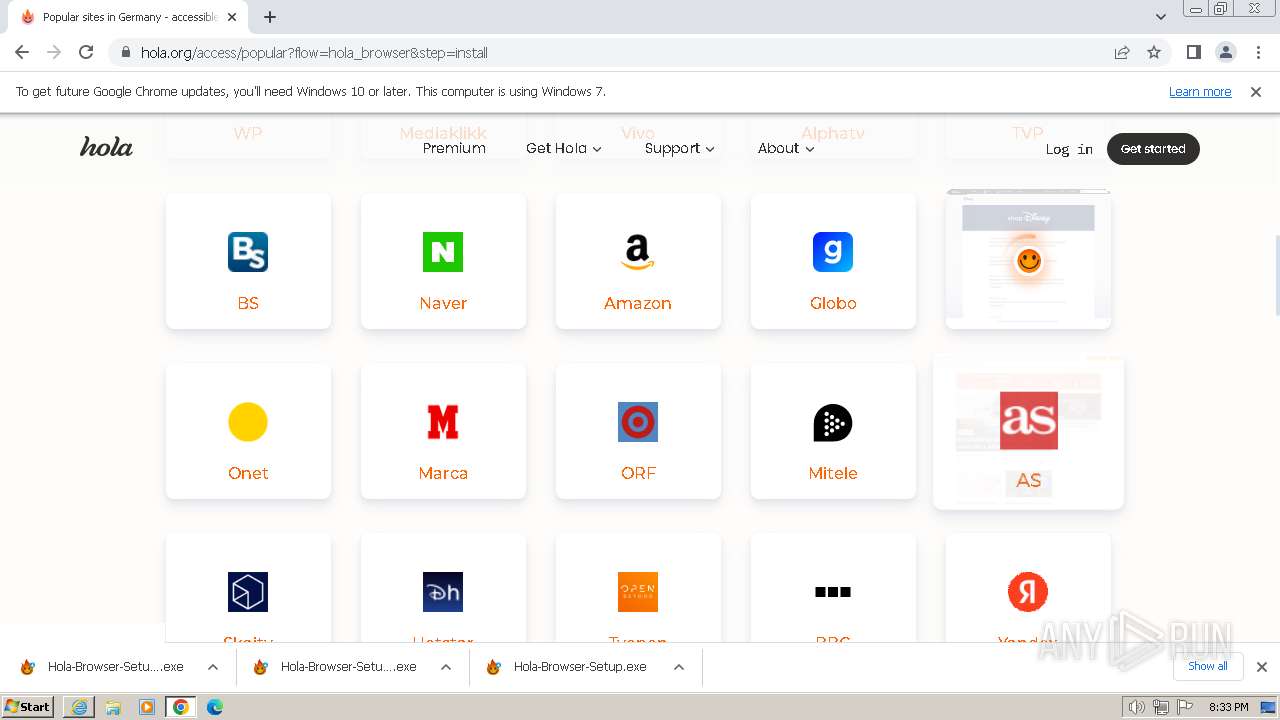Close the Popular sites in Germany tab

click(x=232, y=17)
